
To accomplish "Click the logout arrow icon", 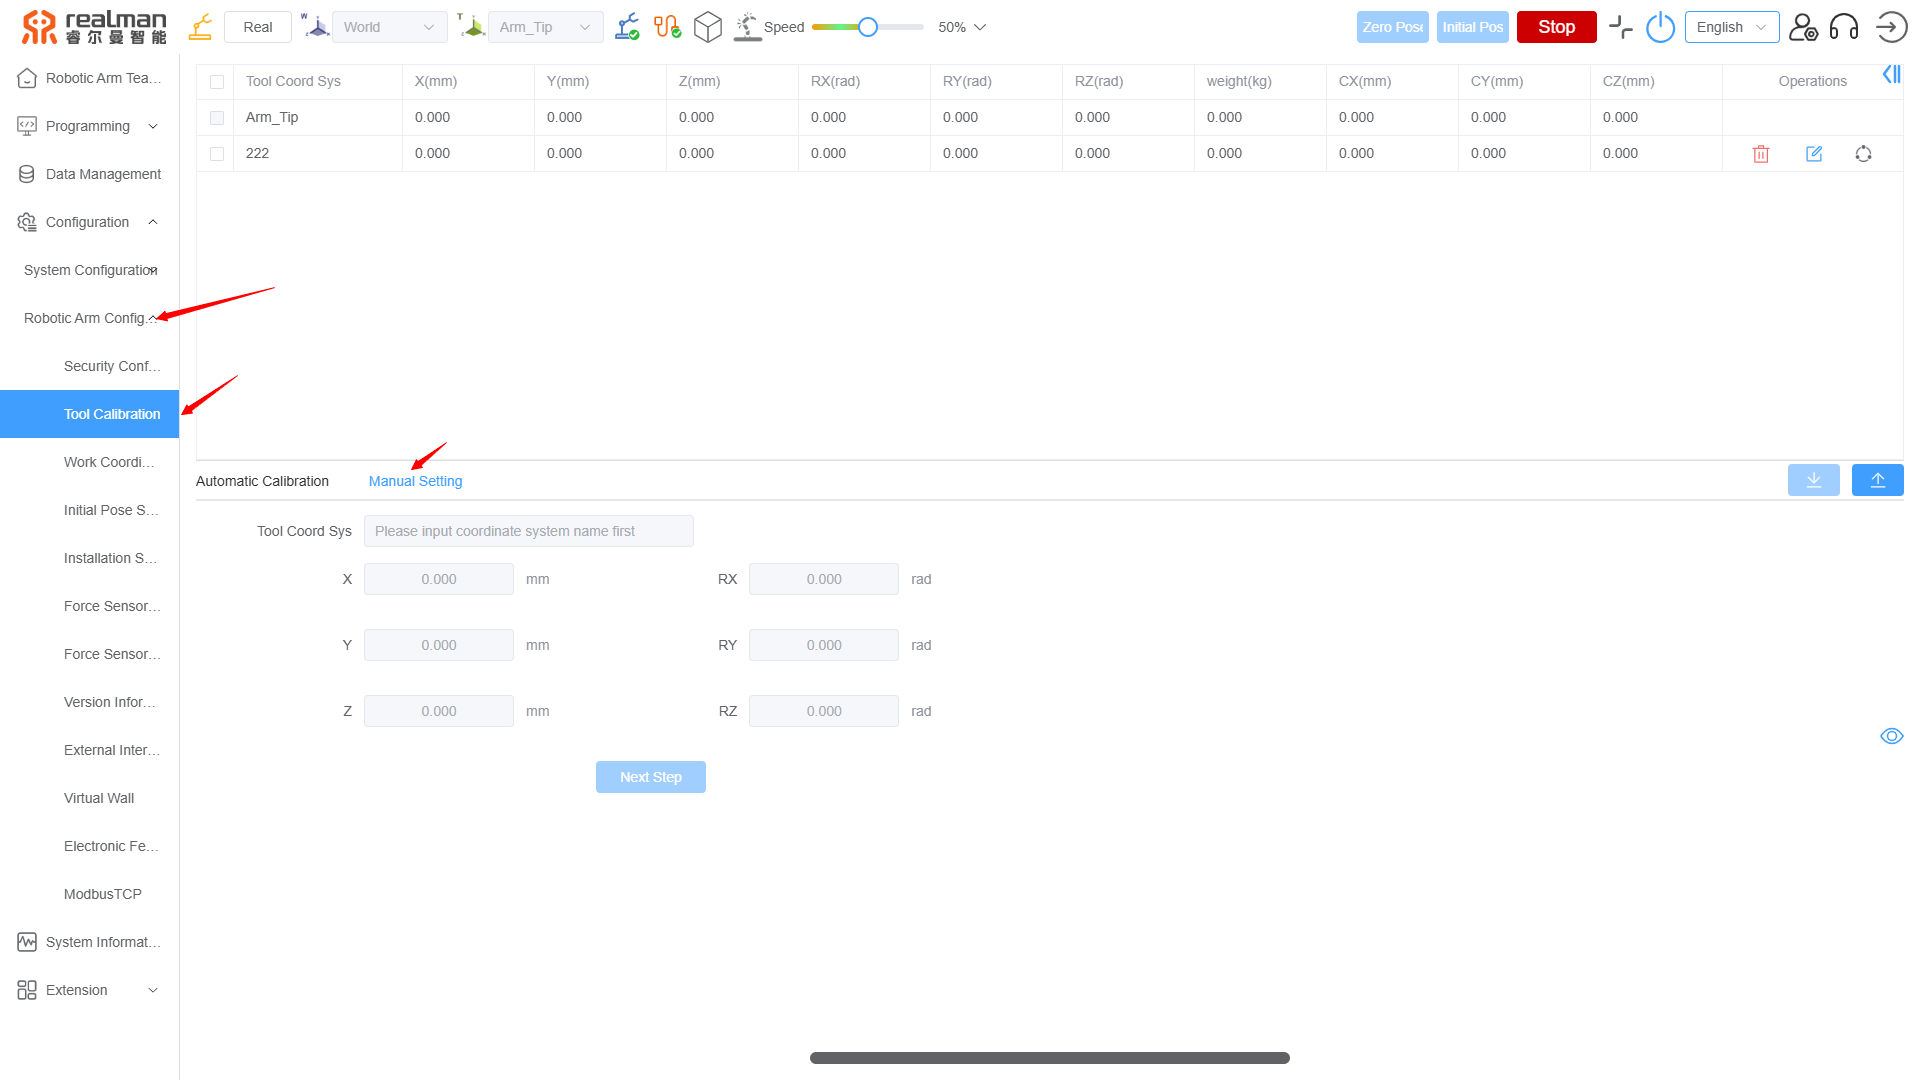I will pyautogui.click(x=1891, y=27).
